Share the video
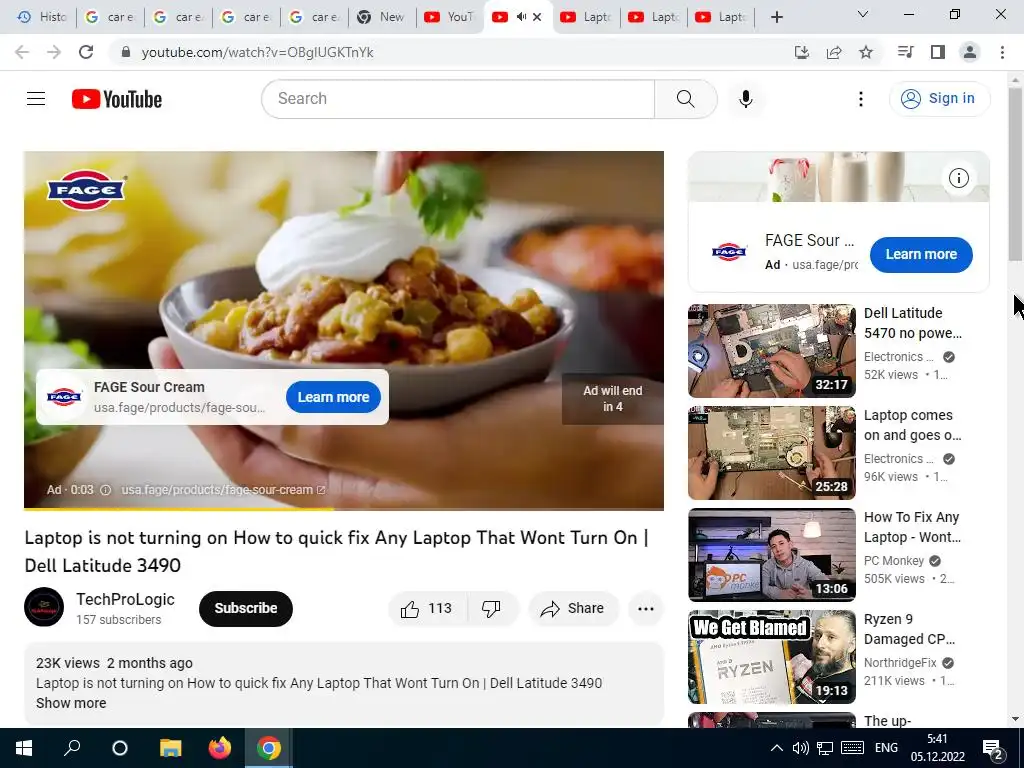1024x768 pixels. [x=573, y=609]
